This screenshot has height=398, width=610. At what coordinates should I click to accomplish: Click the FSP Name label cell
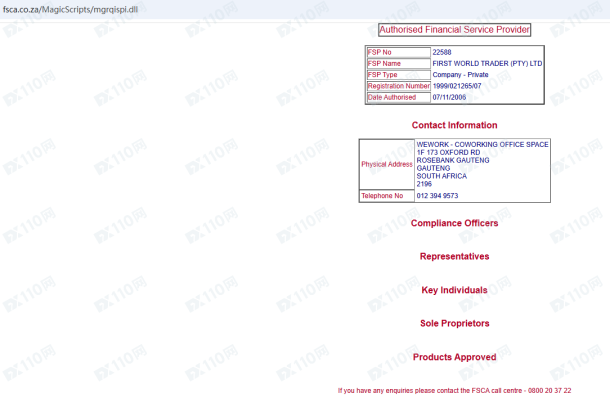click(x=398, y=63)
